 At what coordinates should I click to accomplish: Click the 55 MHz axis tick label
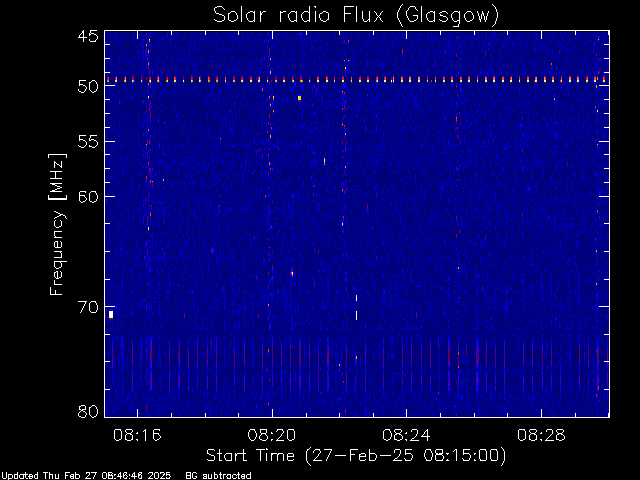[88, 142]
